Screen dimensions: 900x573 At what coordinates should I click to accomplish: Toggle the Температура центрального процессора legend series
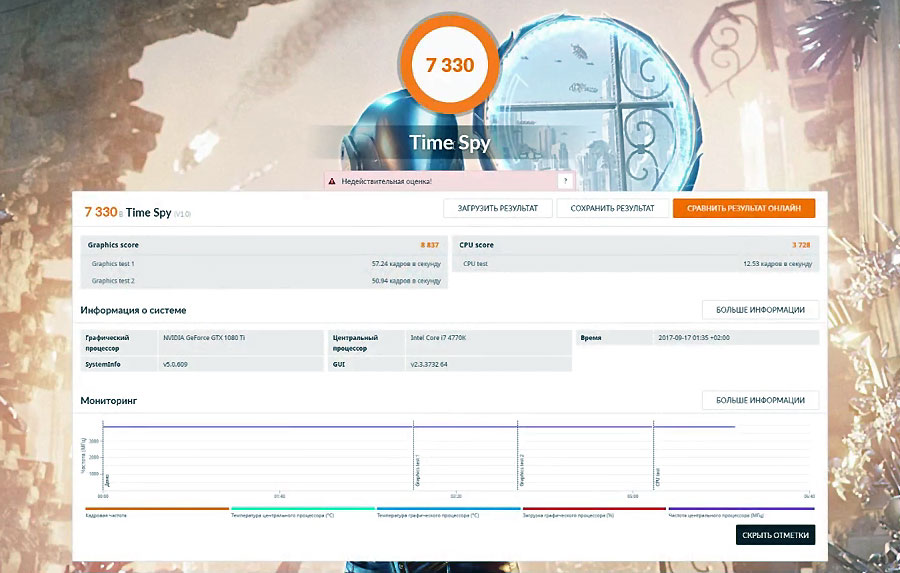tap(302, 512)
